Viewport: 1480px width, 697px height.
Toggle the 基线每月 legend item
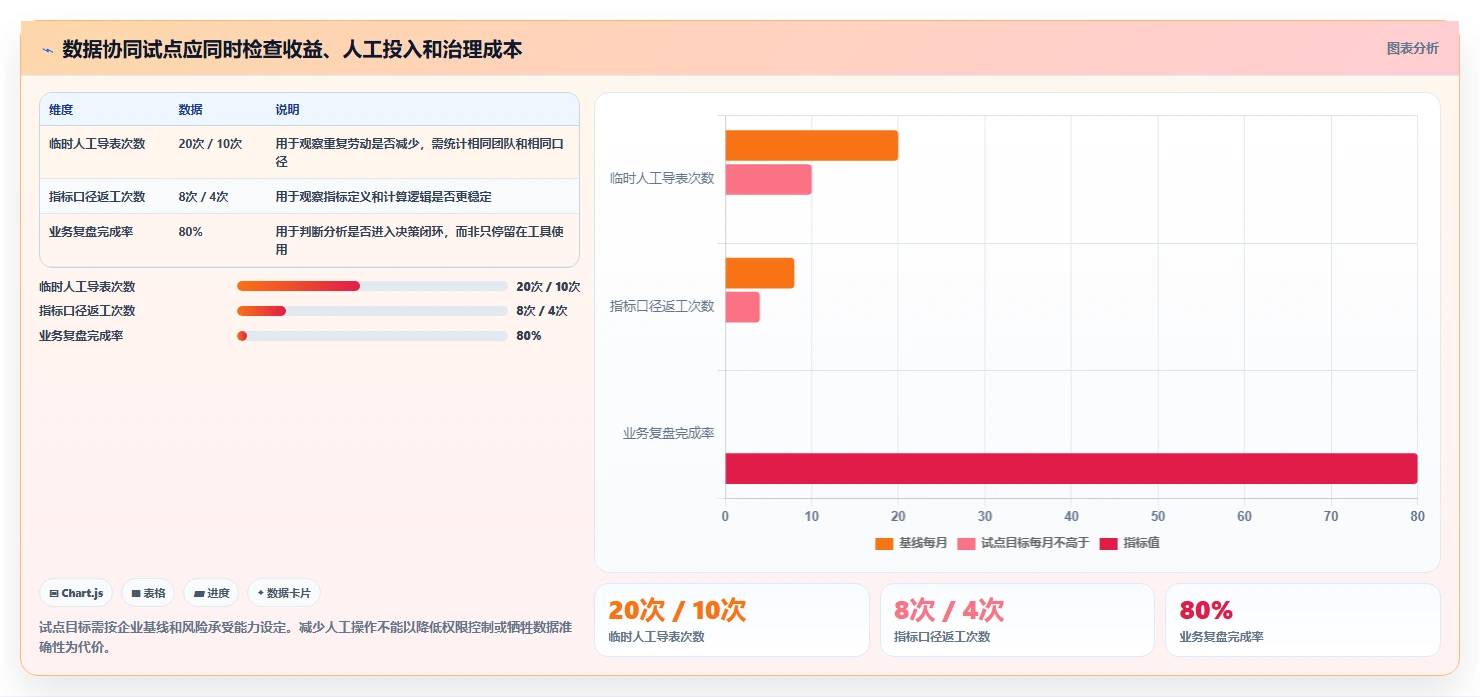(911, 543)
